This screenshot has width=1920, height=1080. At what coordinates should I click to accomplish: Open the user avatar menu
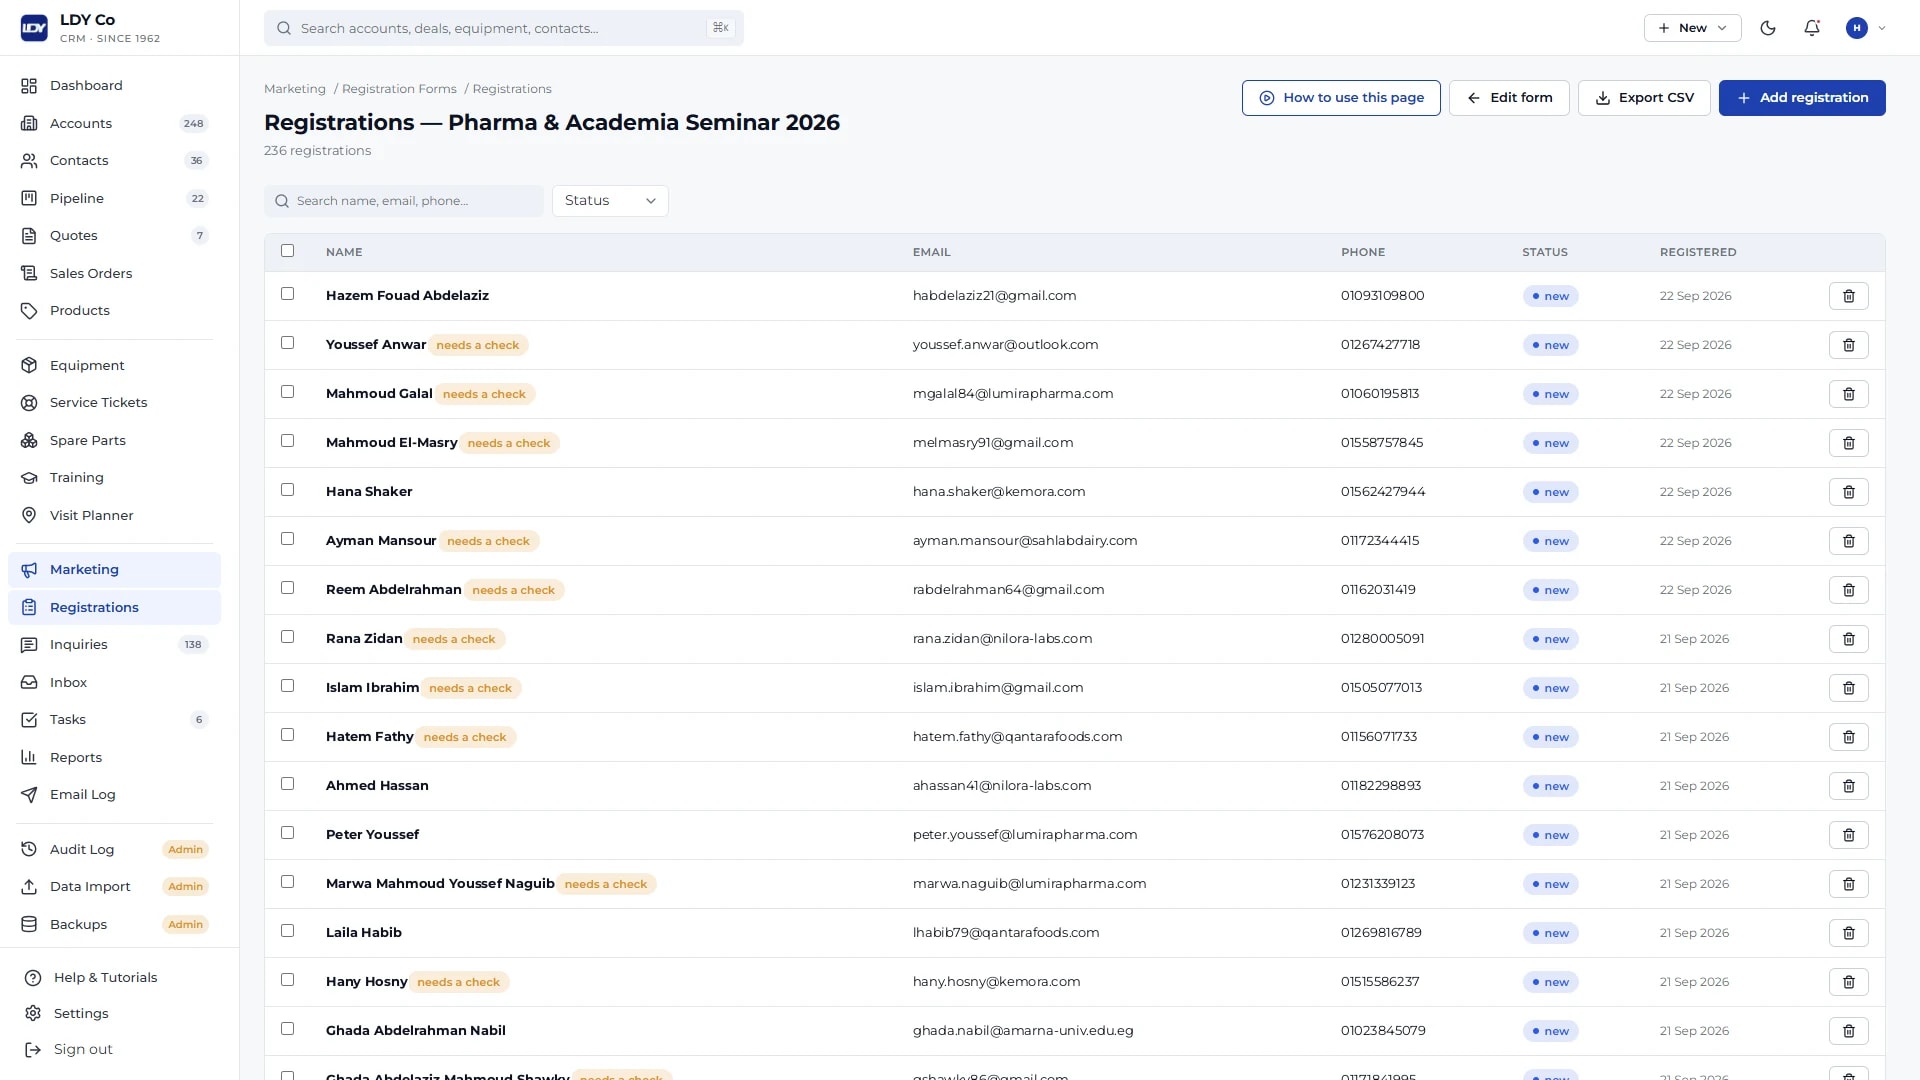pyautogui.click(x=1865, y=28)
